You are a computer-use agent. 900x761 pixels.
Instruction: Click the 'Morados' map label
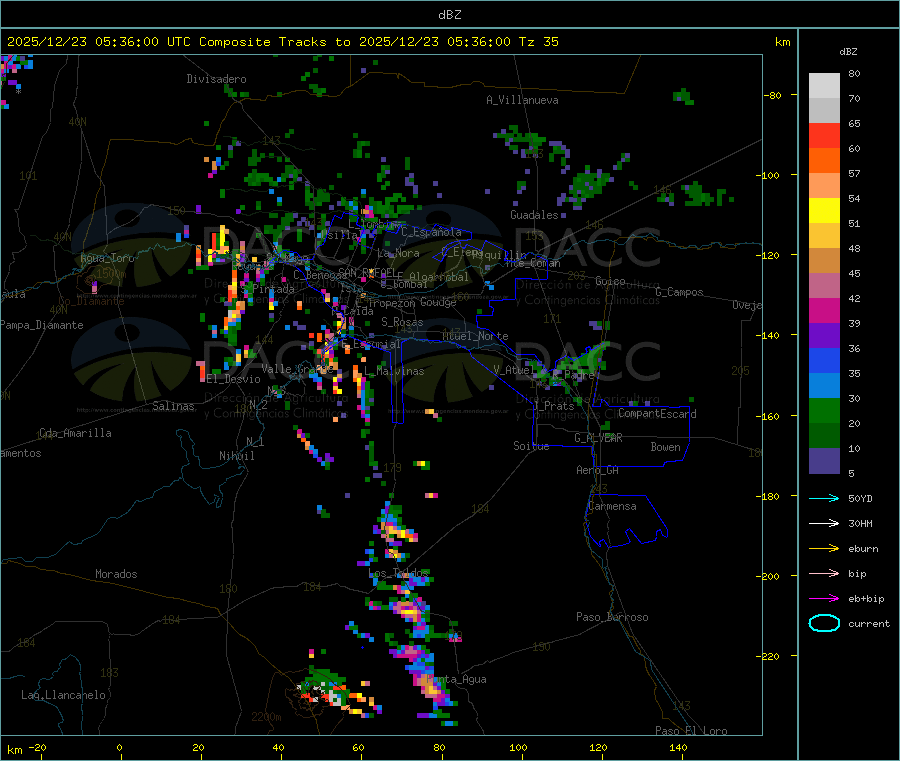116,574
